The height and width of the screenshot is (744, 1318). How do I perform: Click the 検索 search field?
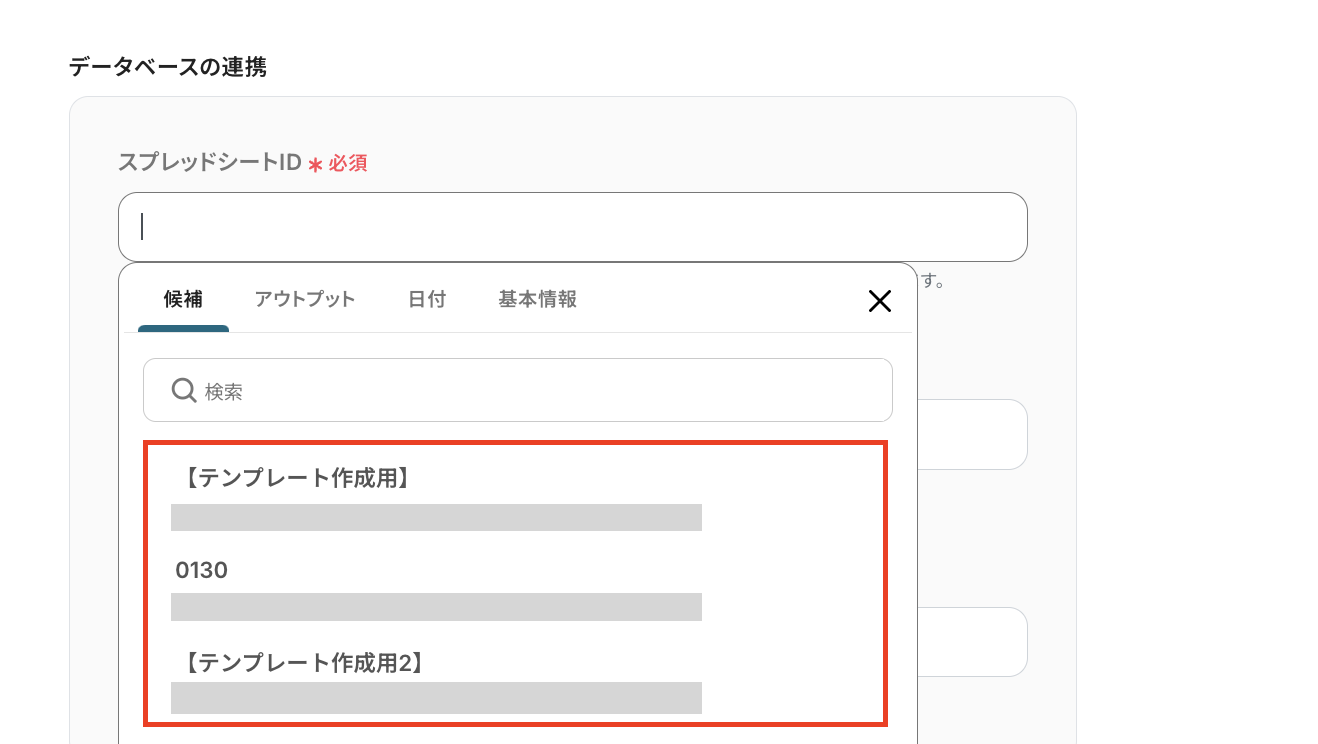540,391
